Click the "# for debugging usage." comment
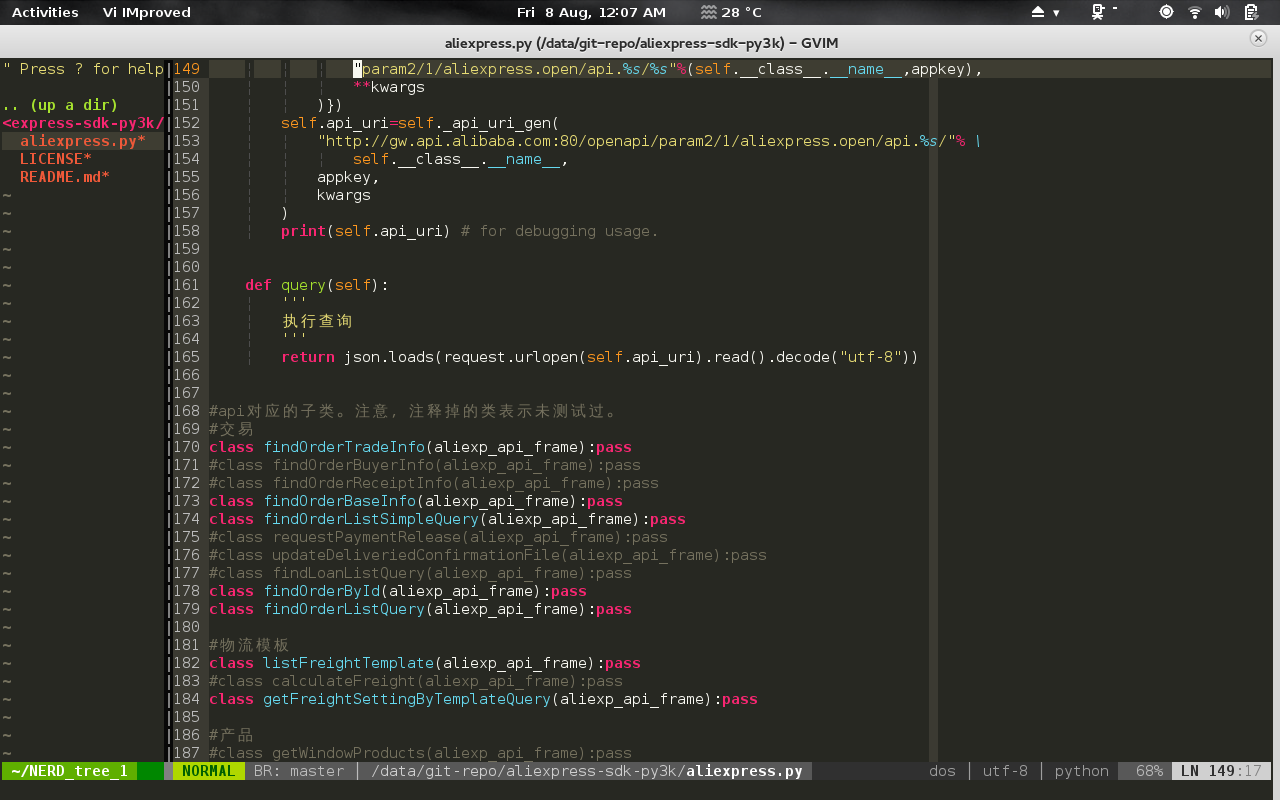Screen dimensions: 1280x800 559,231
